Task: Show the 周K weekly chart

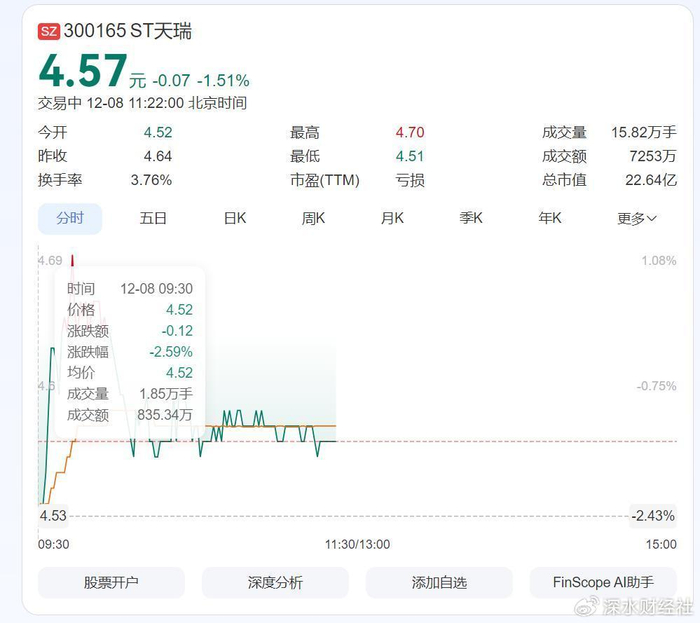Action: point(314,218)
